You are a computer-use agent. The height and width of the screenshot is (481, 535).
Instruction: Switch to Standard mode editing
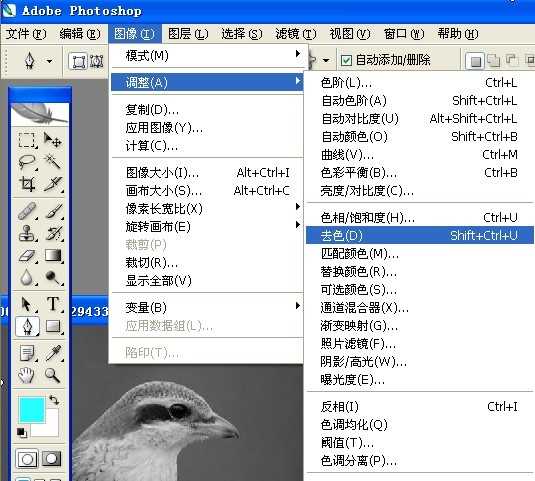(x=27, y=459)
